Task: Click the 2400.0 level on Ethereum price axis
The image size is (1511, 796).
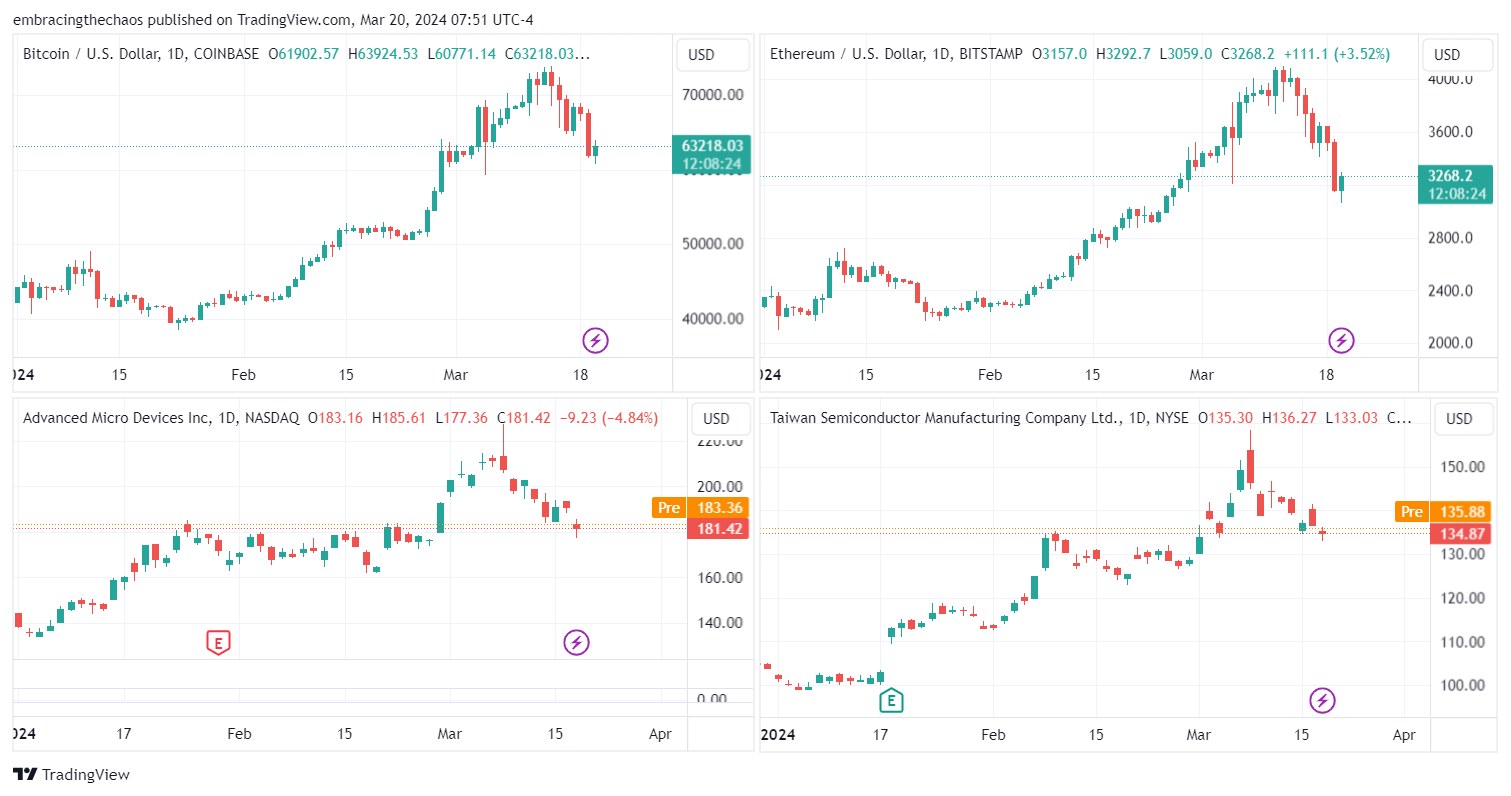Action: click(1451, 291)
